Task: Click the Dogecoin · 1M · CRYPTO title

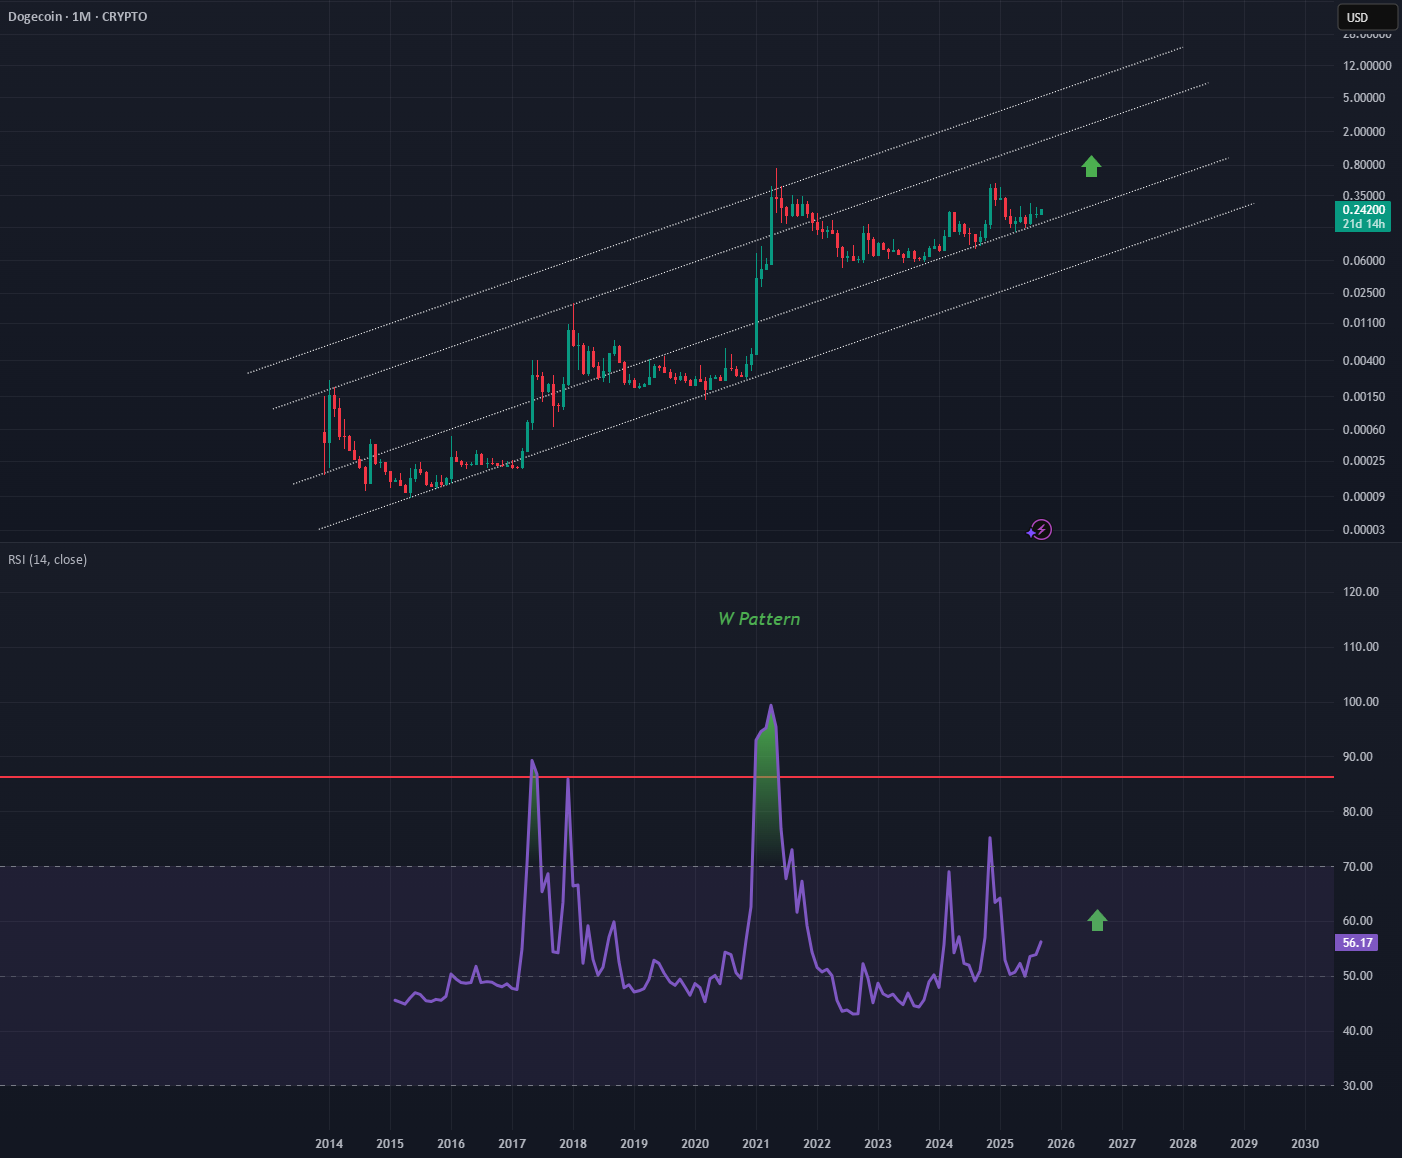Action: click(x=78, y=17)
